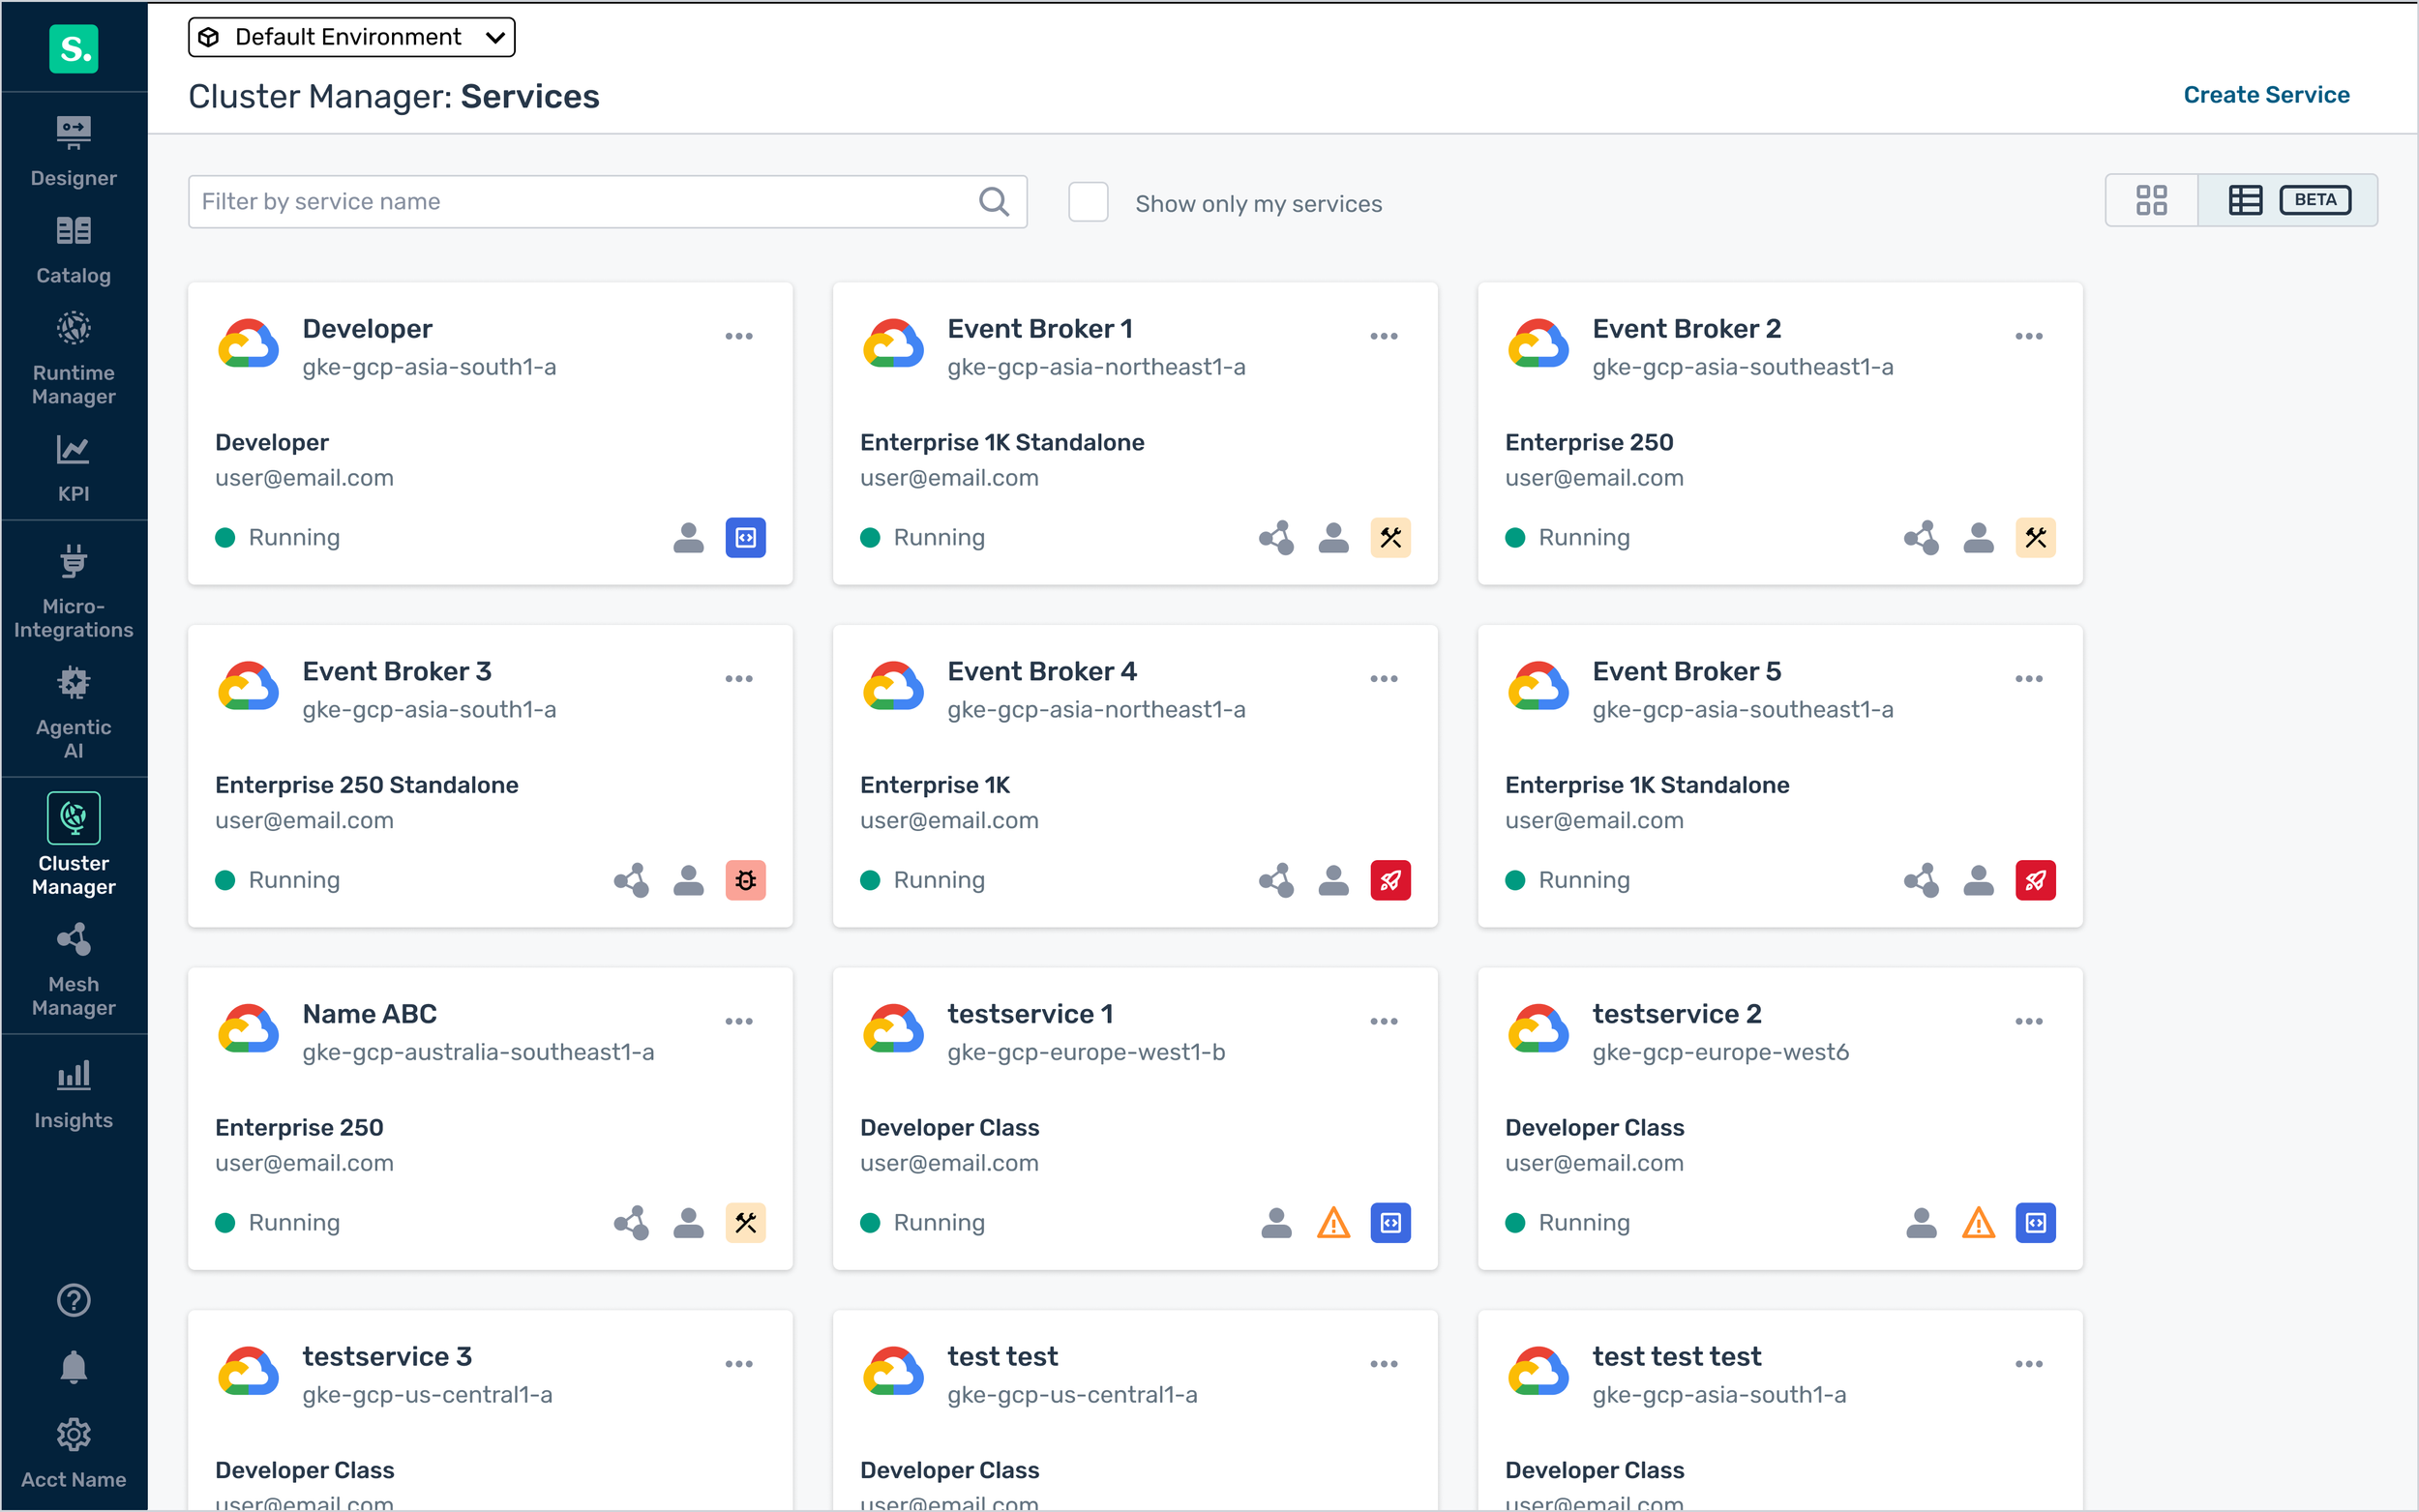Open the maintenance tools icon on Event Broker 1
Viewport: 2419px width, 1512px height.
pos(1390,537)
